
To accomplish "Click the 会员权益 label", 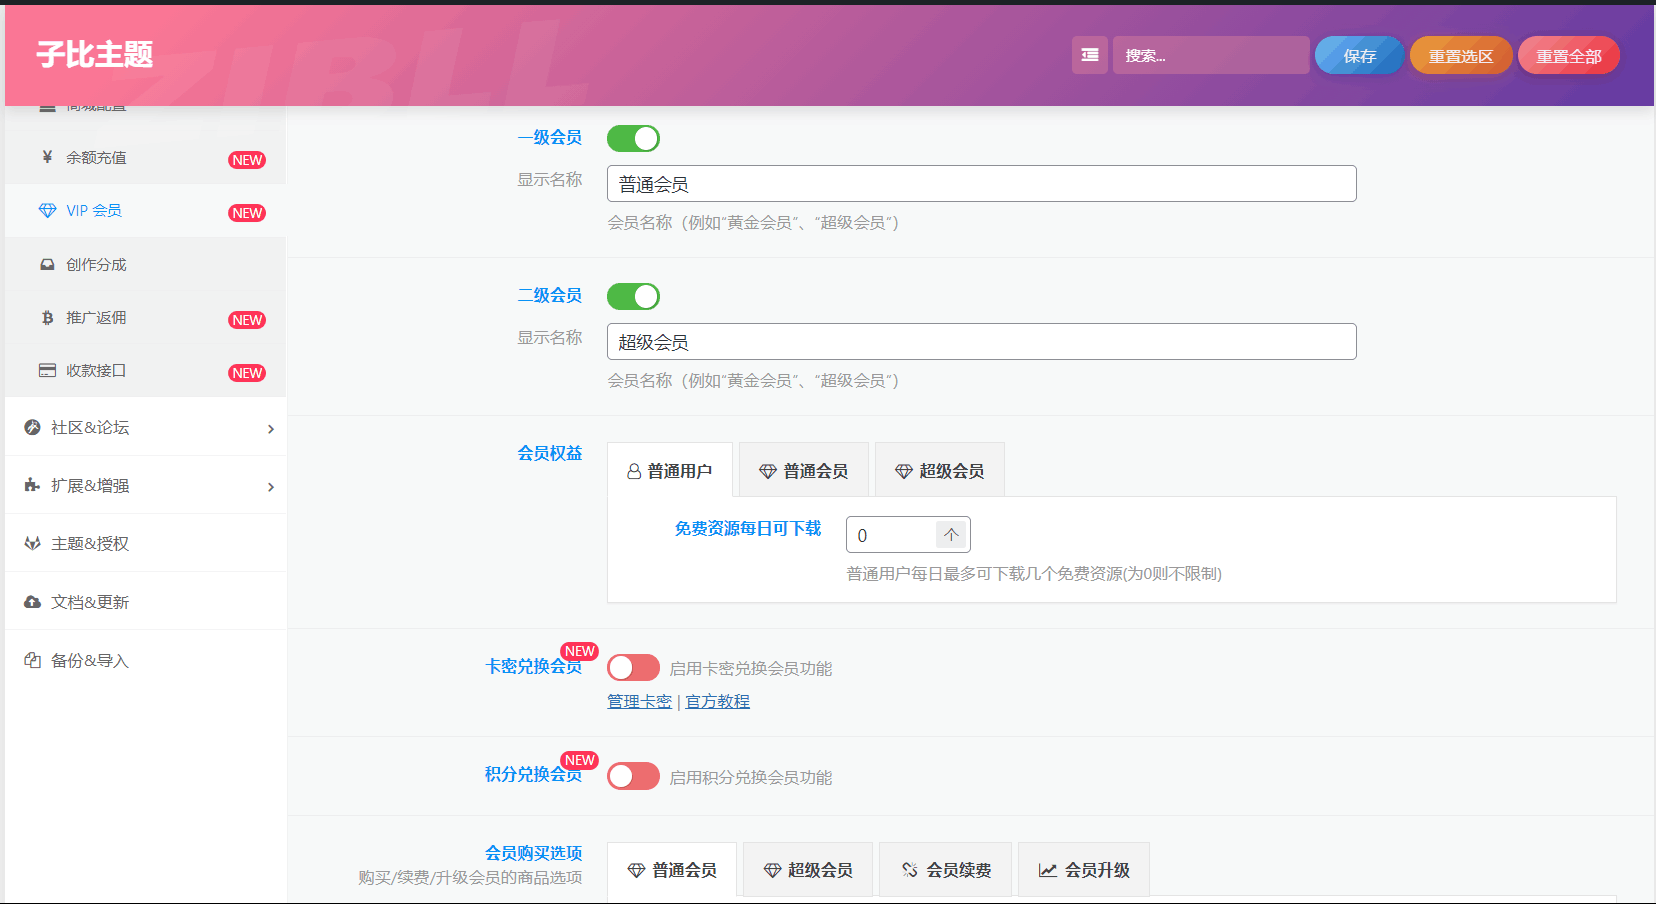I will click(x=549, y=453).
